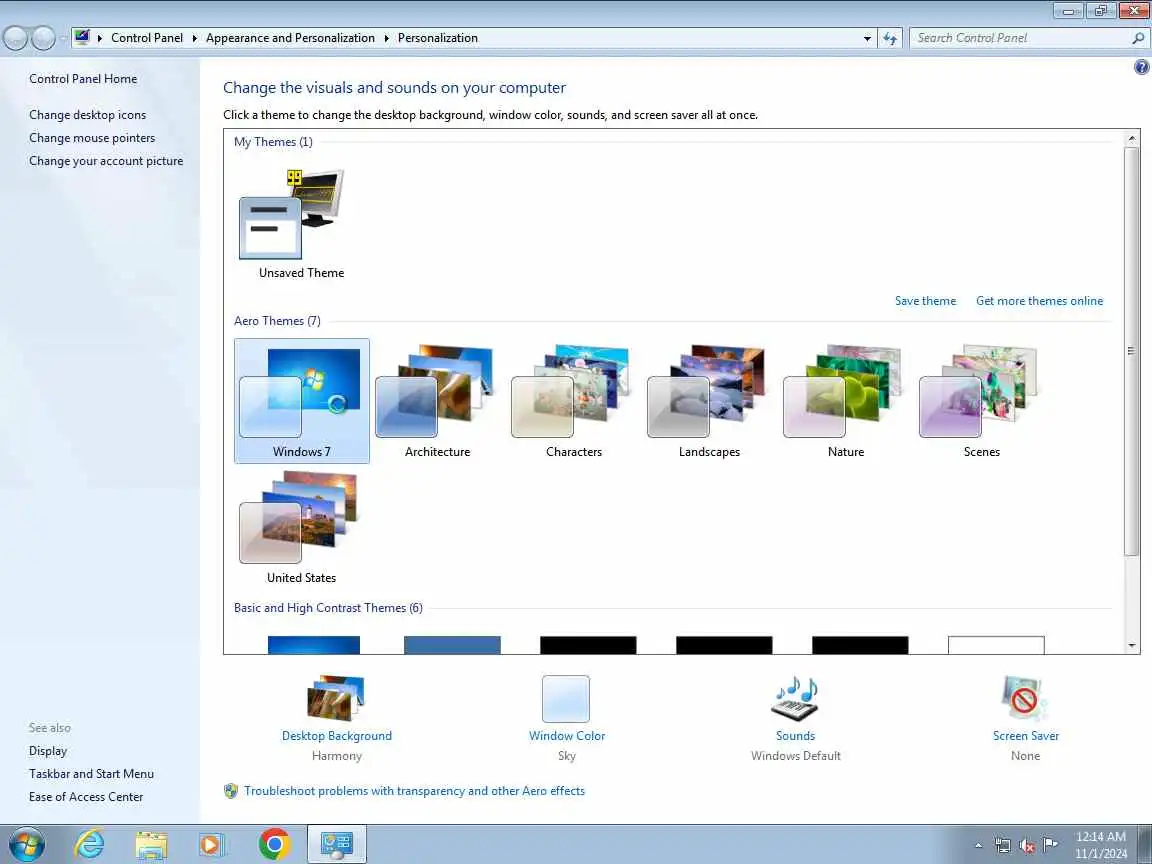Click the Forward navigation button
The height and width of the screenshot is (864, 1152).
44,38
